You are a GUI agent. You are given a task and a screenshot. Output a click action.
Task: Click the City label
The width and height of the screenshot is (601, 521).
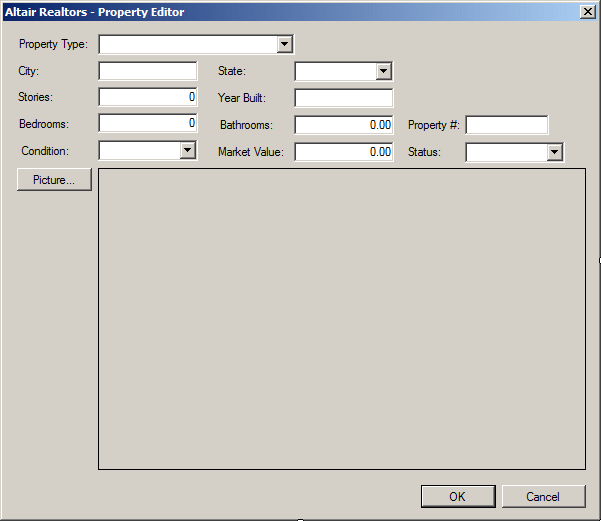(x=28, y=71)
